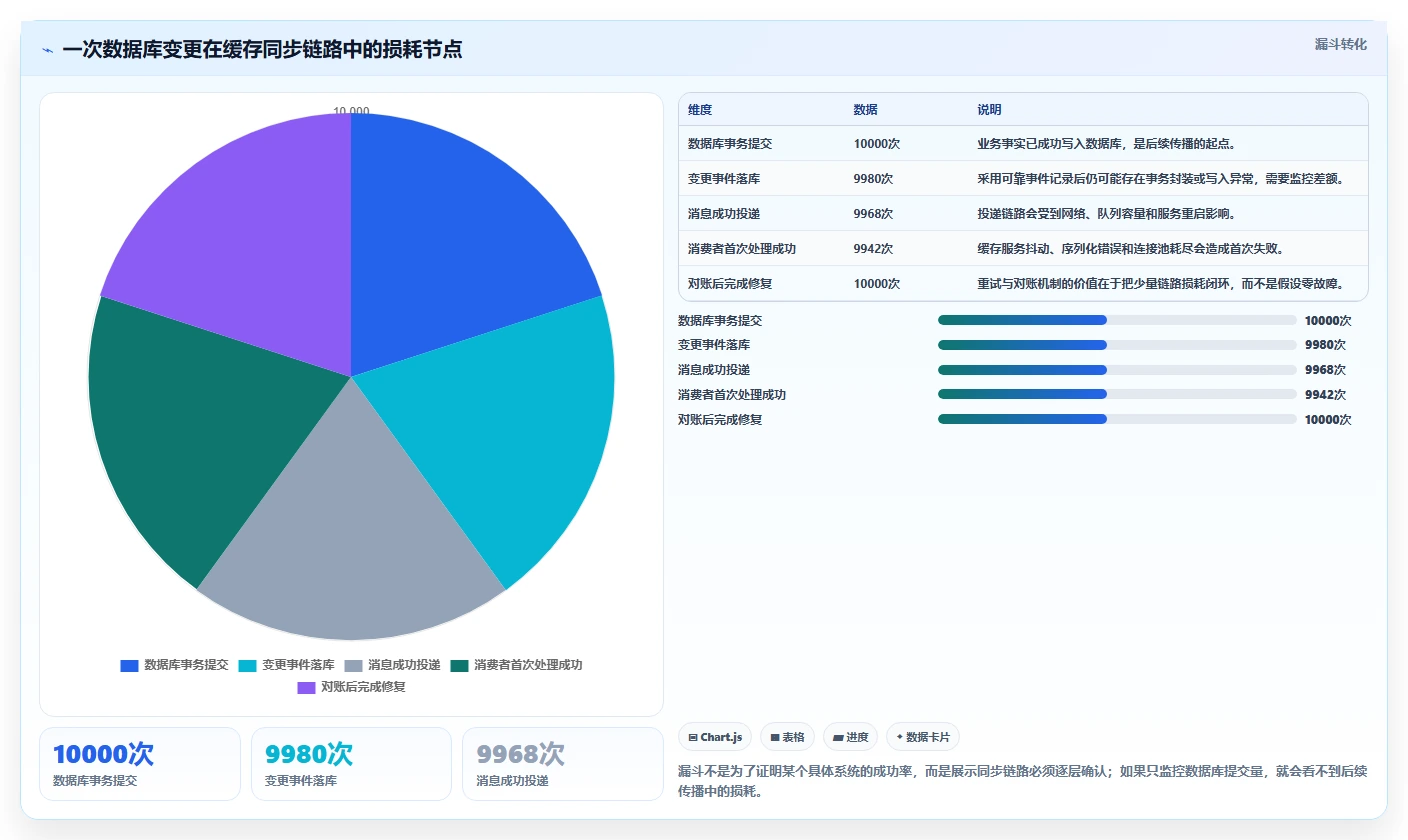This screenshot has width=1408, height=840.
Task: Click progress bar for 对账后完成修复
Action: (x=1117, y=419)
